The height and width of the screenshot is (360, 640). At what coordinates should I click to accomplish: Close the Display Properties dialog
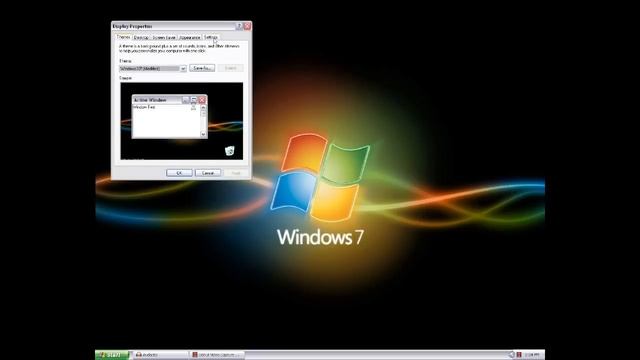point(247,26)
